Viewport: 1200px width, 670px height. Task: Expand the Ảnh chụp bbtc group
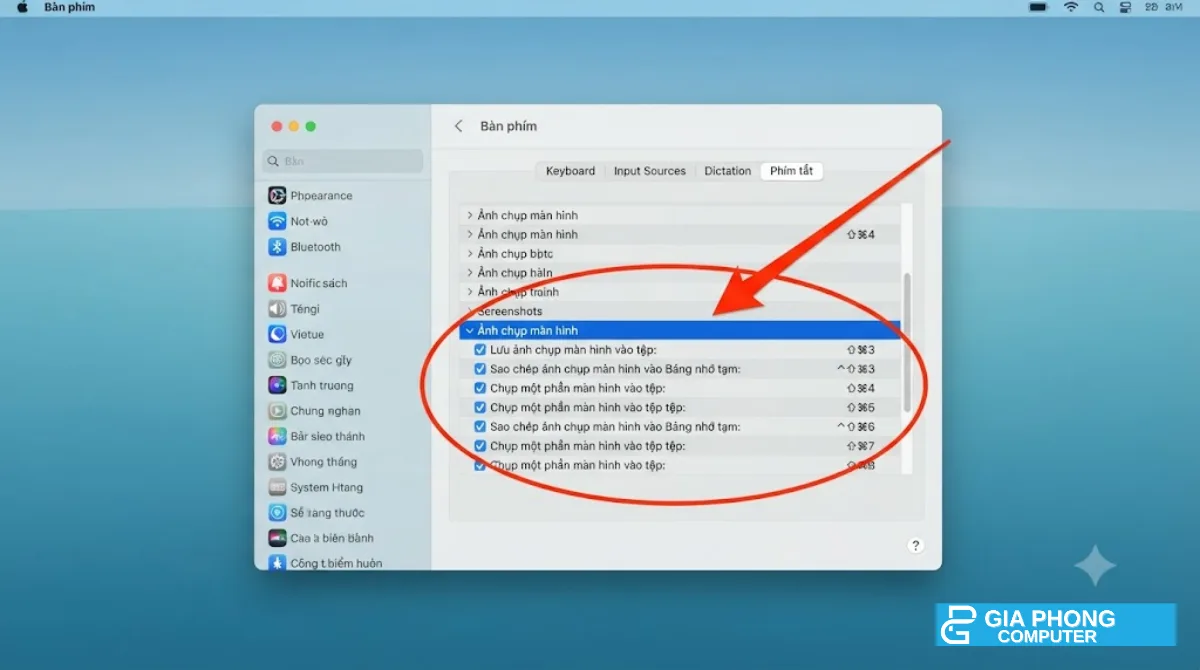click(470, 254)
